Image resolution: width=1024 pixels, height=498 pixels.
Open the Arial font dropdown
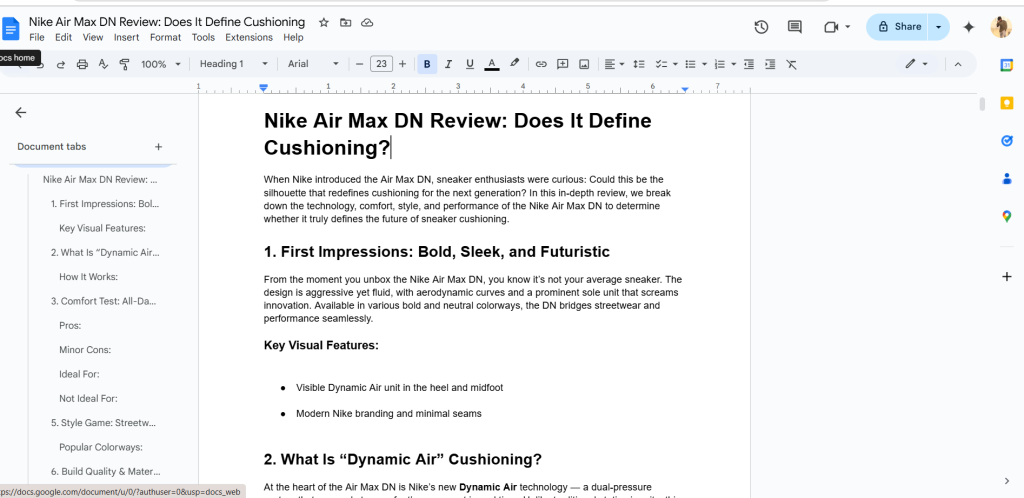(313, 64)
